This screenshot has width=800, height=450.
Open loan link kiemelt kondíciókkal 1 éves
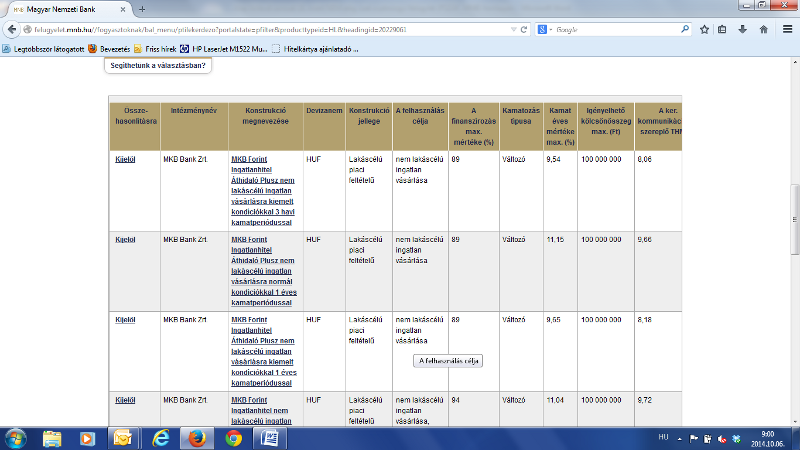pos(264,351)
